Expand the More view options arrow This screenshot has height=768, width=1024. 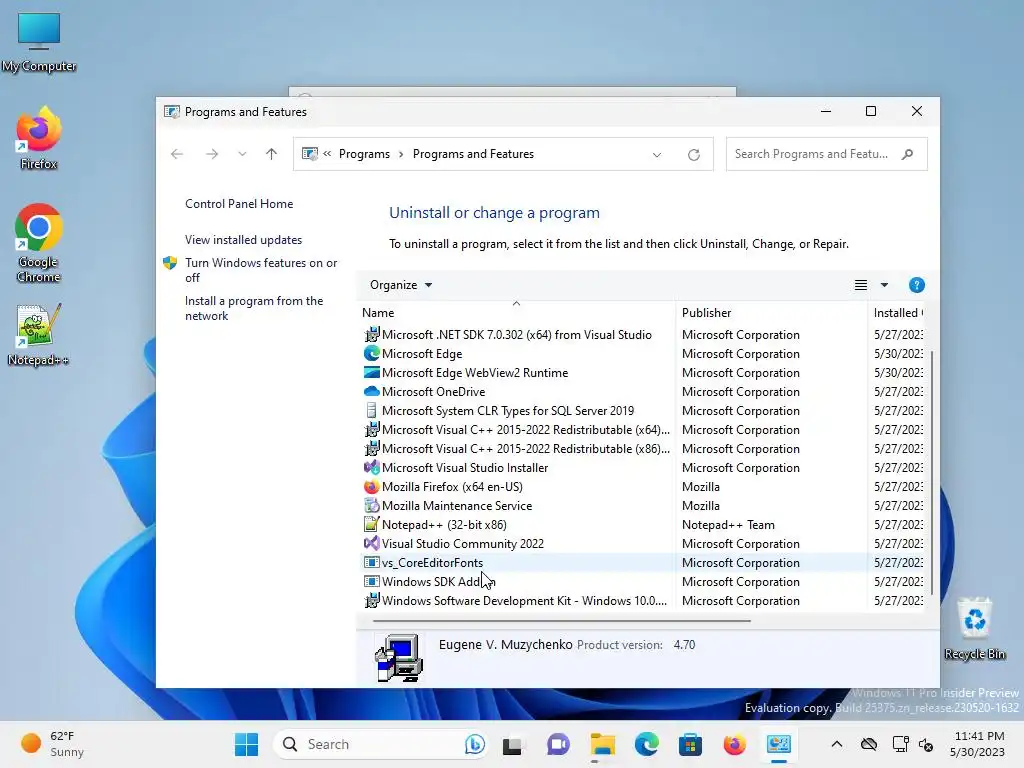(x=884, y=285)
